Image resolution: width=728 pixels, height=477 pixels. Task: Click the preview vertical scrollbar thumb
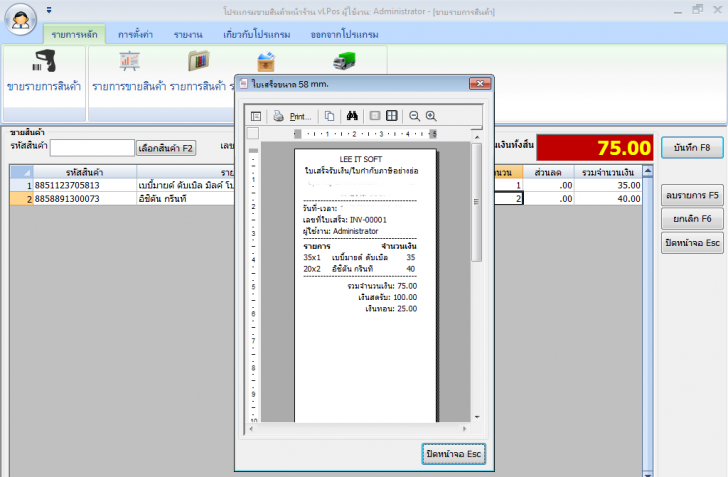point(476,202)
